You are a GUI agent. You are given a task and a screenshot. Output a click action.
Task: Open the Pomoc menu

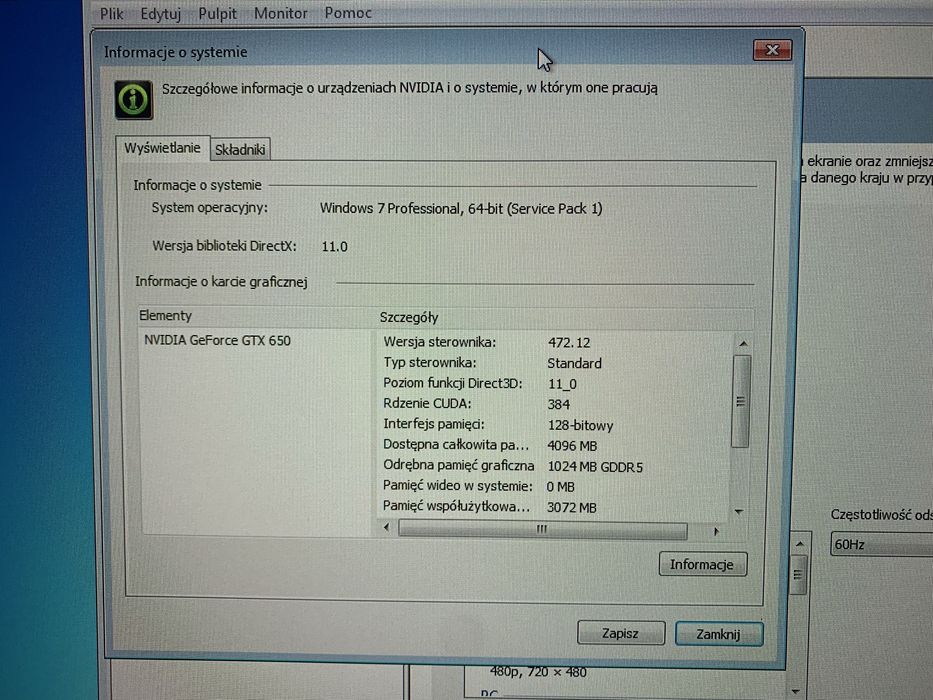pos(348,12)
